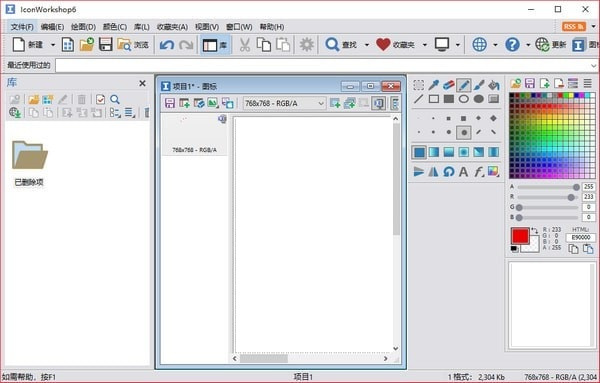Click the flip vertical tool

click(x=419, y=171)
